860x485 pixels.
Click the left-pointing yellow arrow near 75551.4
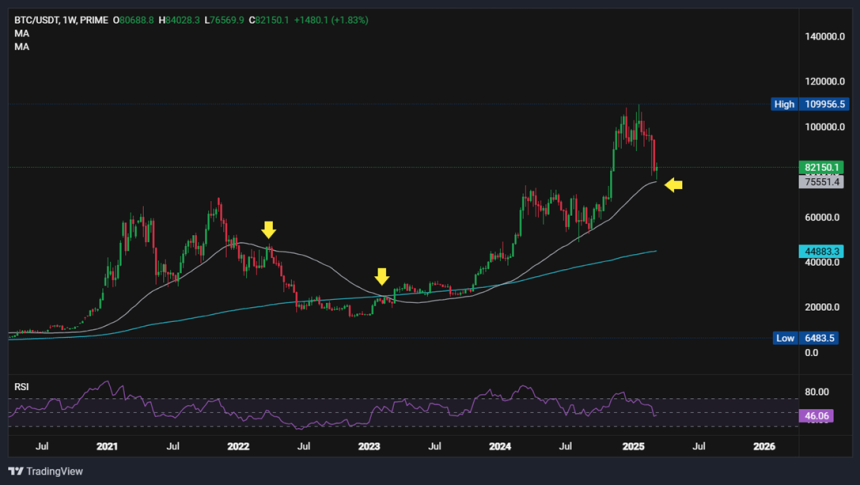click(674, 185)
